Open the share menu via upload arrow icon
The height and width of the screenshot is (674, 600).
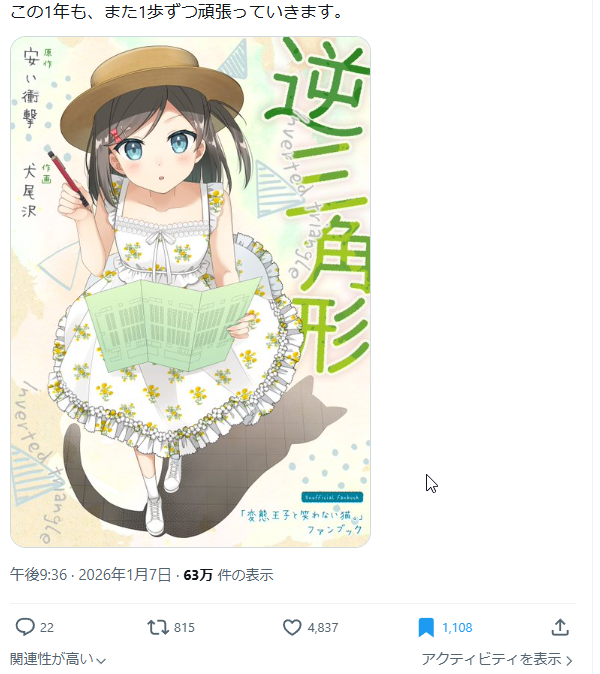point(560,627)
